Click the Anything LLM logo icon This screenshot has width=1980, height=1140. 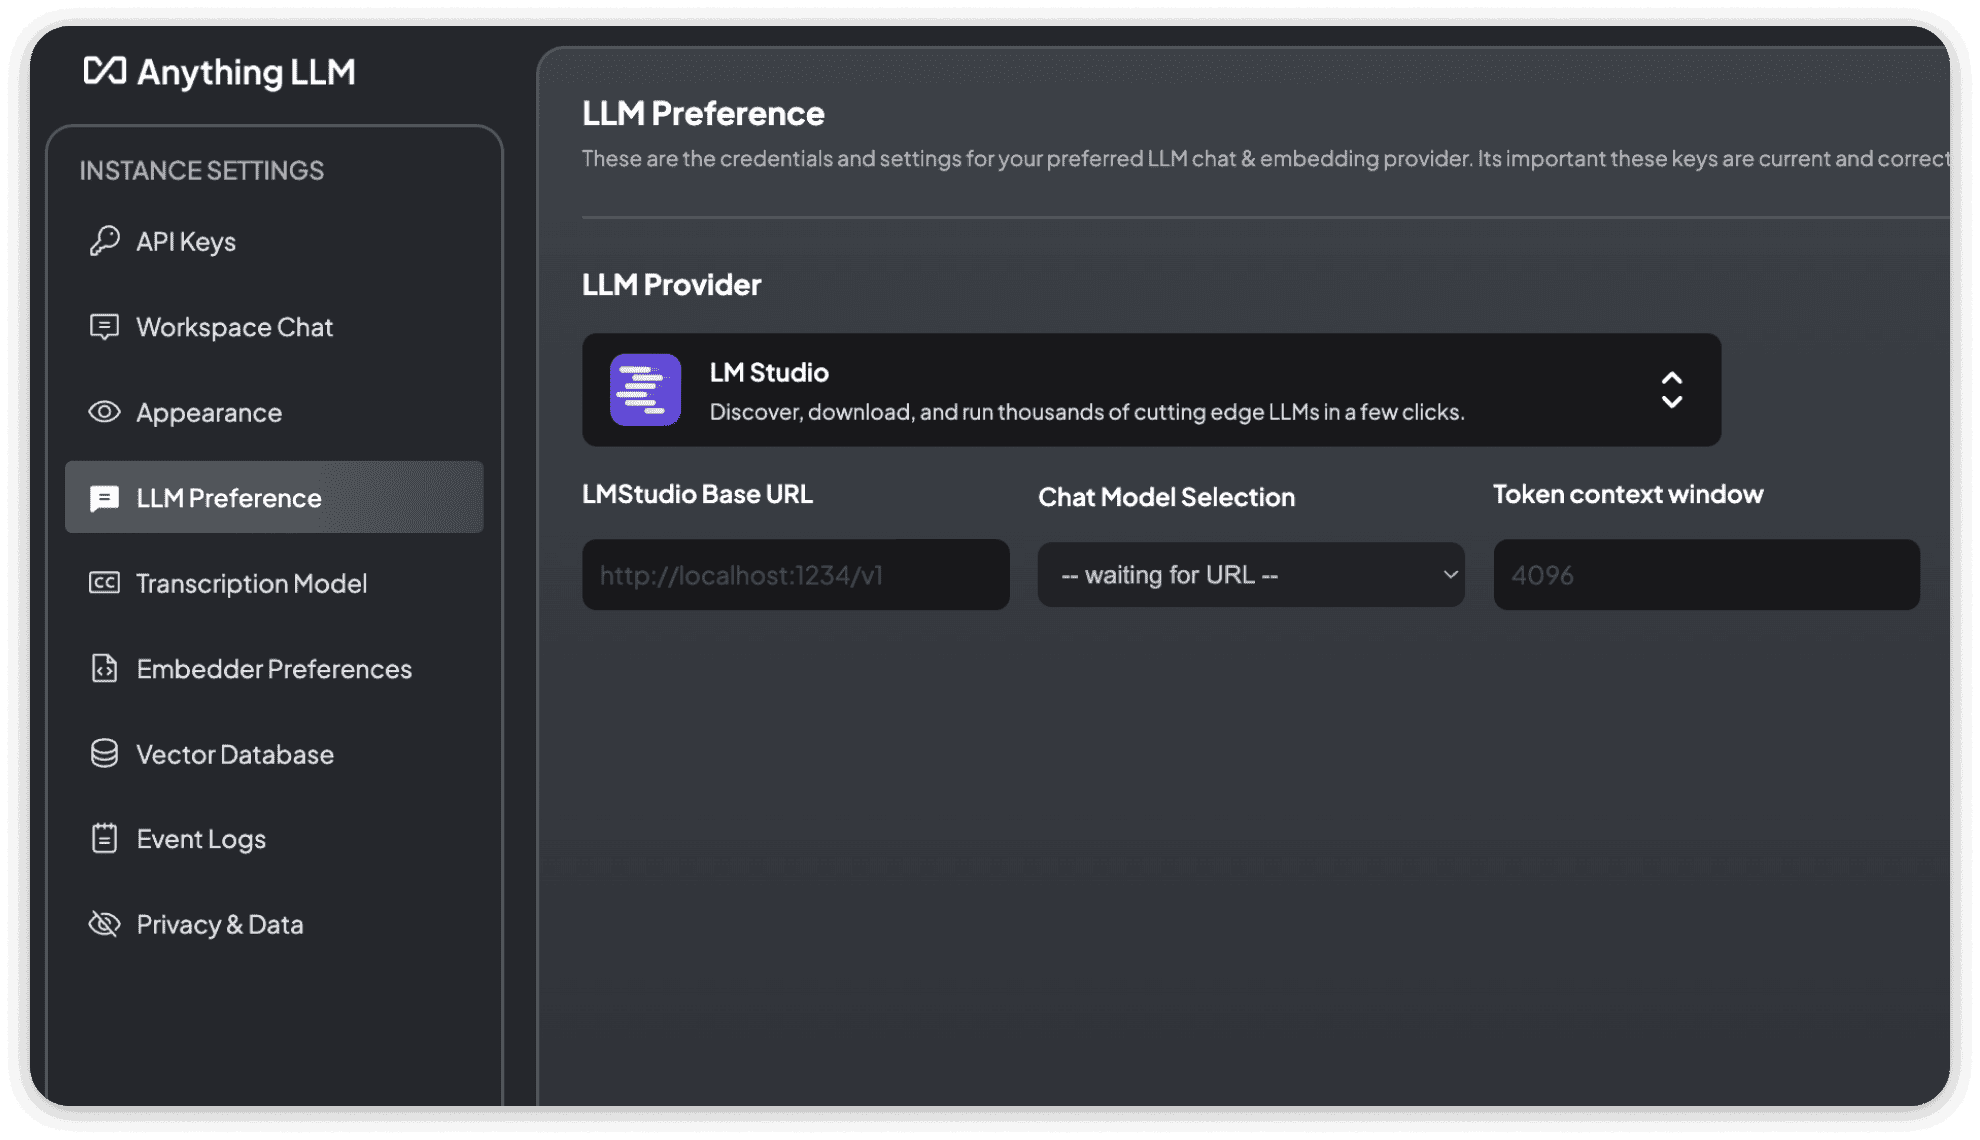coord(104,71)
